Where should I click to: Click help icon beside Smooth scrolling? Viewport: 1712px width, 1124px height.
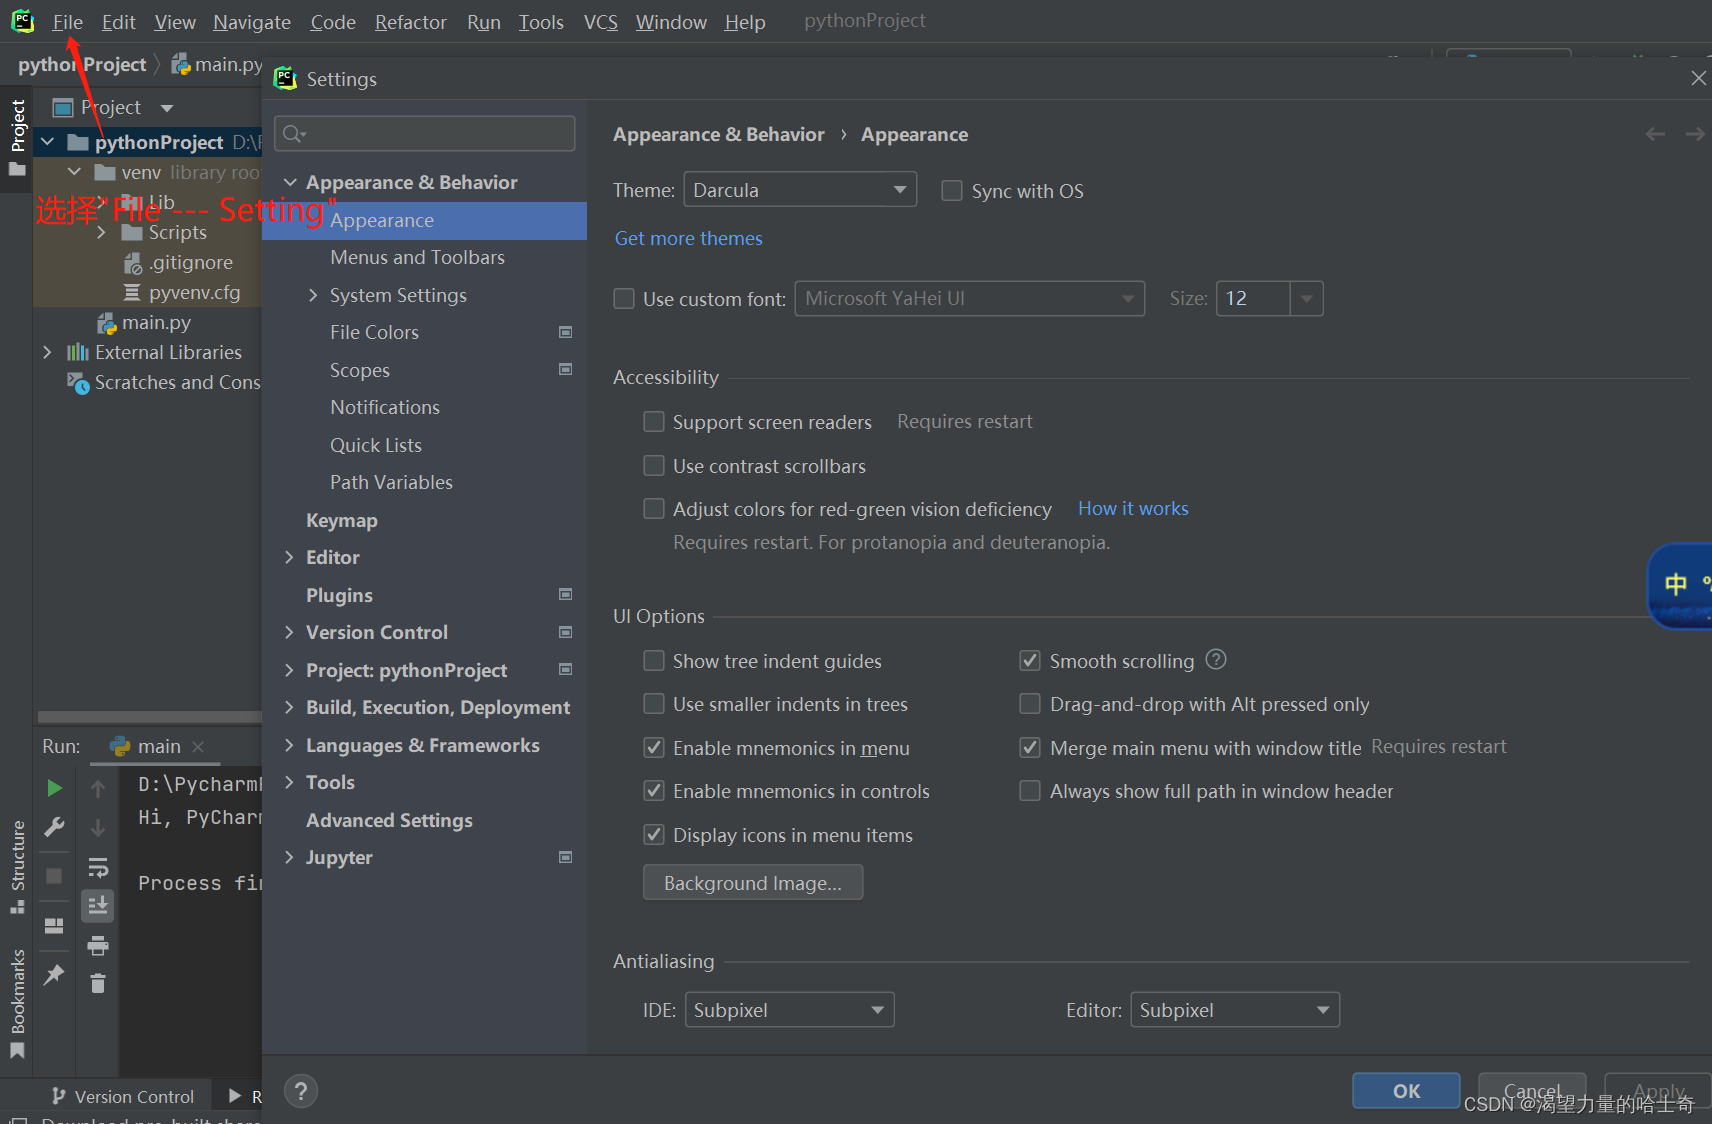pyautogui.click(x=1216, y=660)
